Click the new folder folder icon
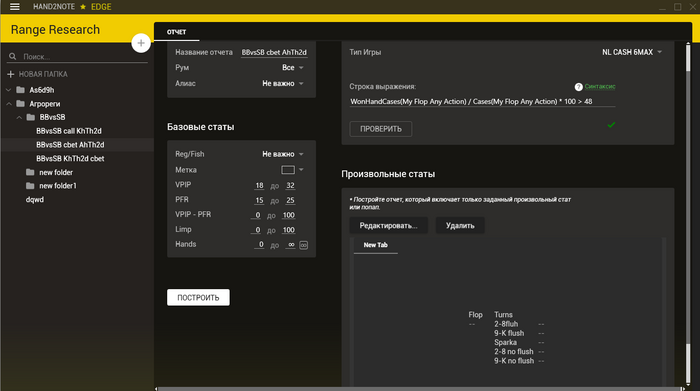This screenshot has width=700, height=391. pyautogui.click(x=30, y=172)
